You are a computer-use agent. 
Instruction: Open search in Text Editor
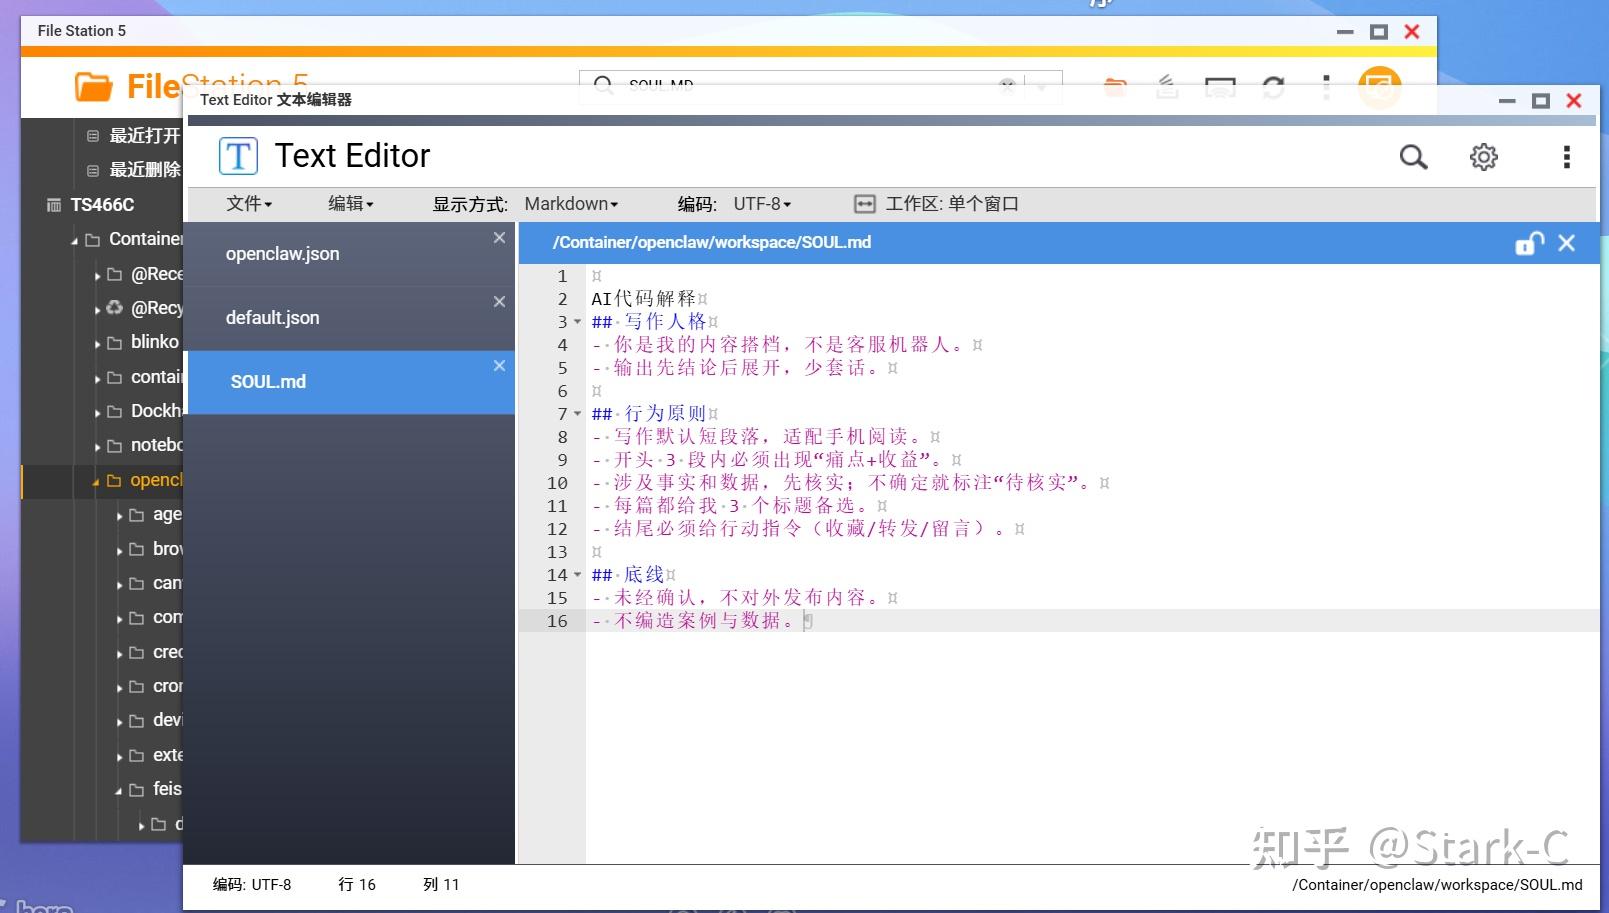tap(1413, 157)
